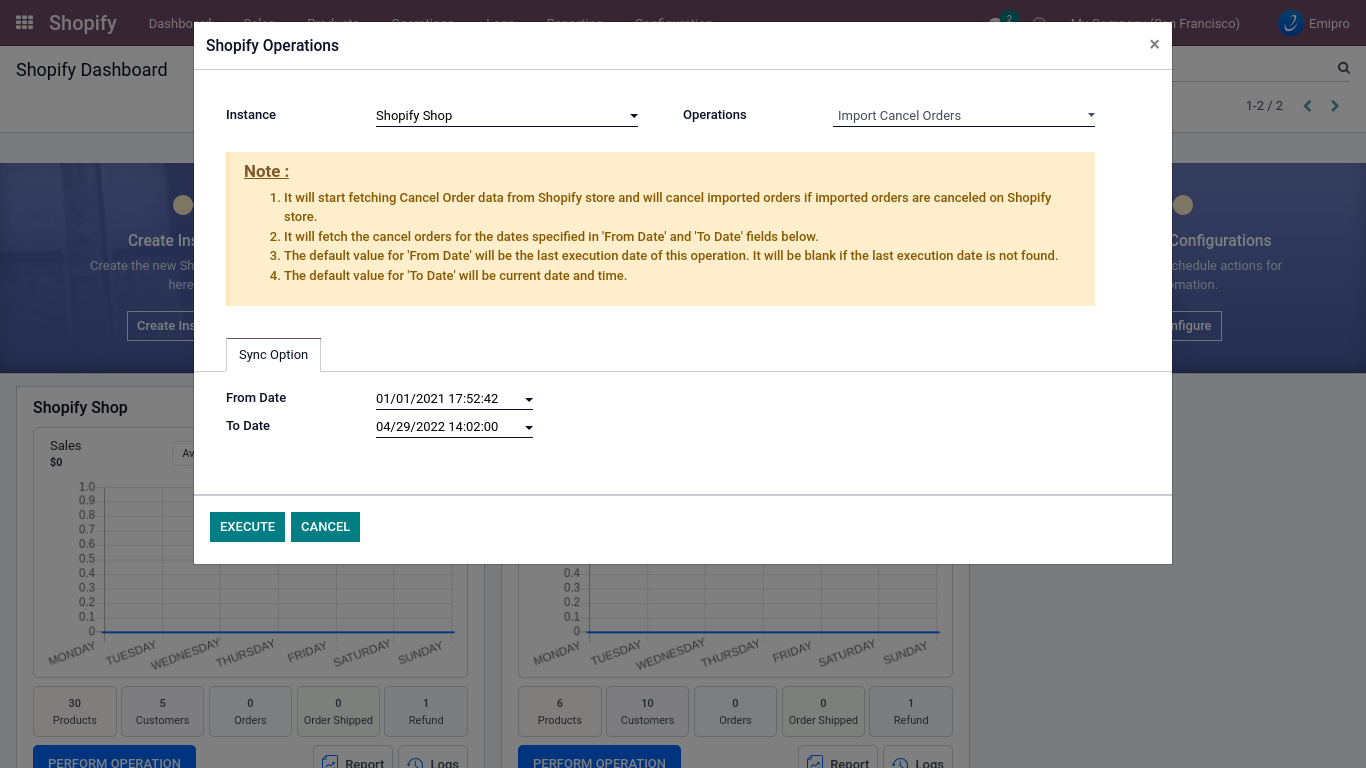
Task: Open the messages notification icon
Action: 997,23
